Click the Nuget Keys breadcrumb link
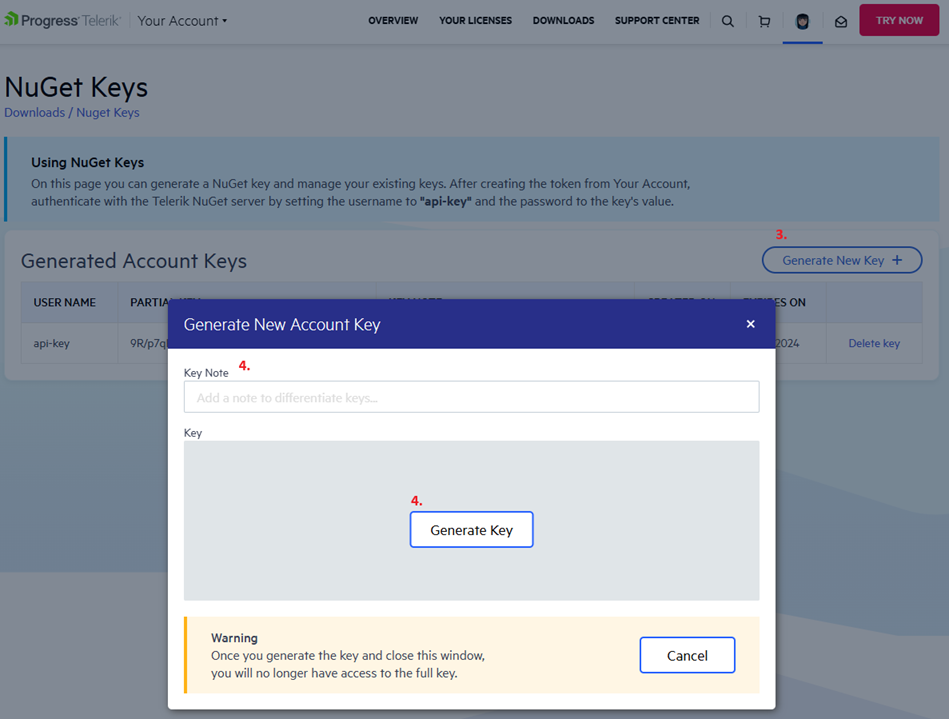Image resolution: width=949 pixels, height=719 pixels. point(108,113)
